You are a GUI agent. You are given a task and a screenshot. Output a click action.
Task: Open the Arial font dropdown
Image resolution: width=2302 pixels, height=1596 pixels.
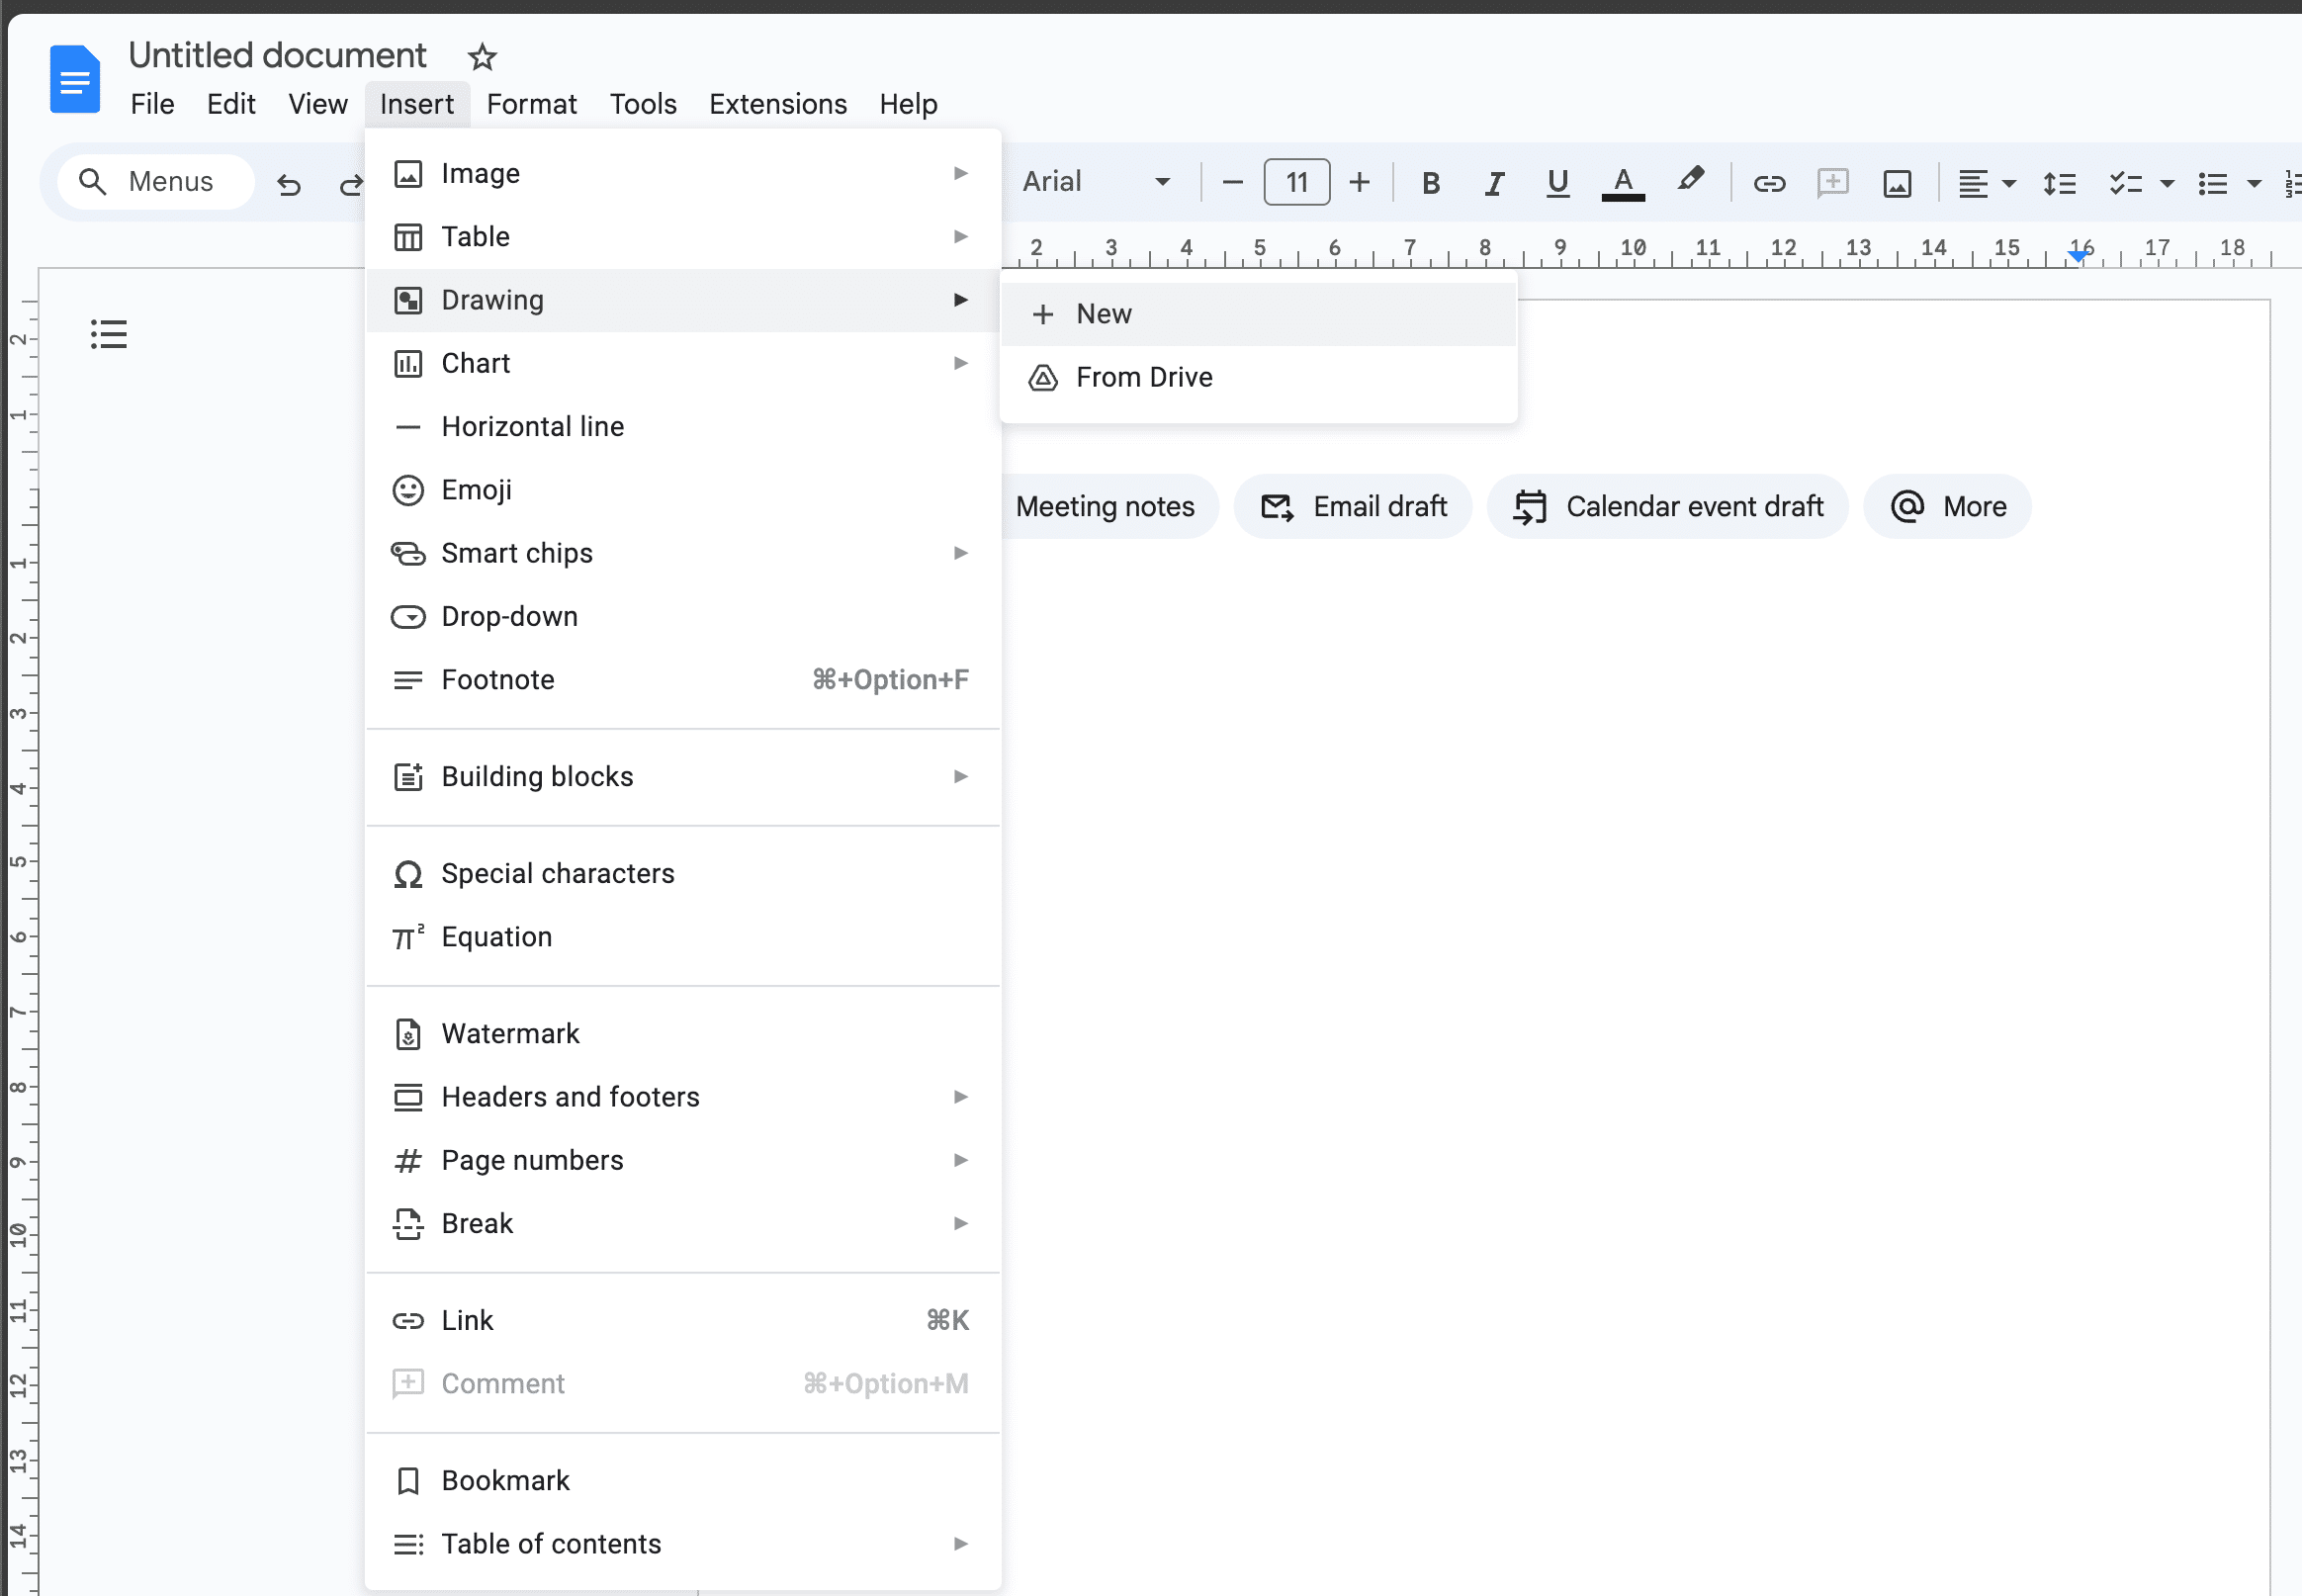1097,182
